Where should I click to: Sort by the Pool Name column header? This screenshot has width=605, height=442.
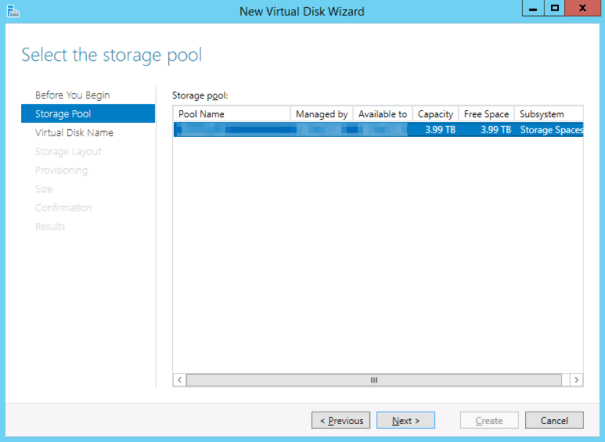tap(231, 114)
